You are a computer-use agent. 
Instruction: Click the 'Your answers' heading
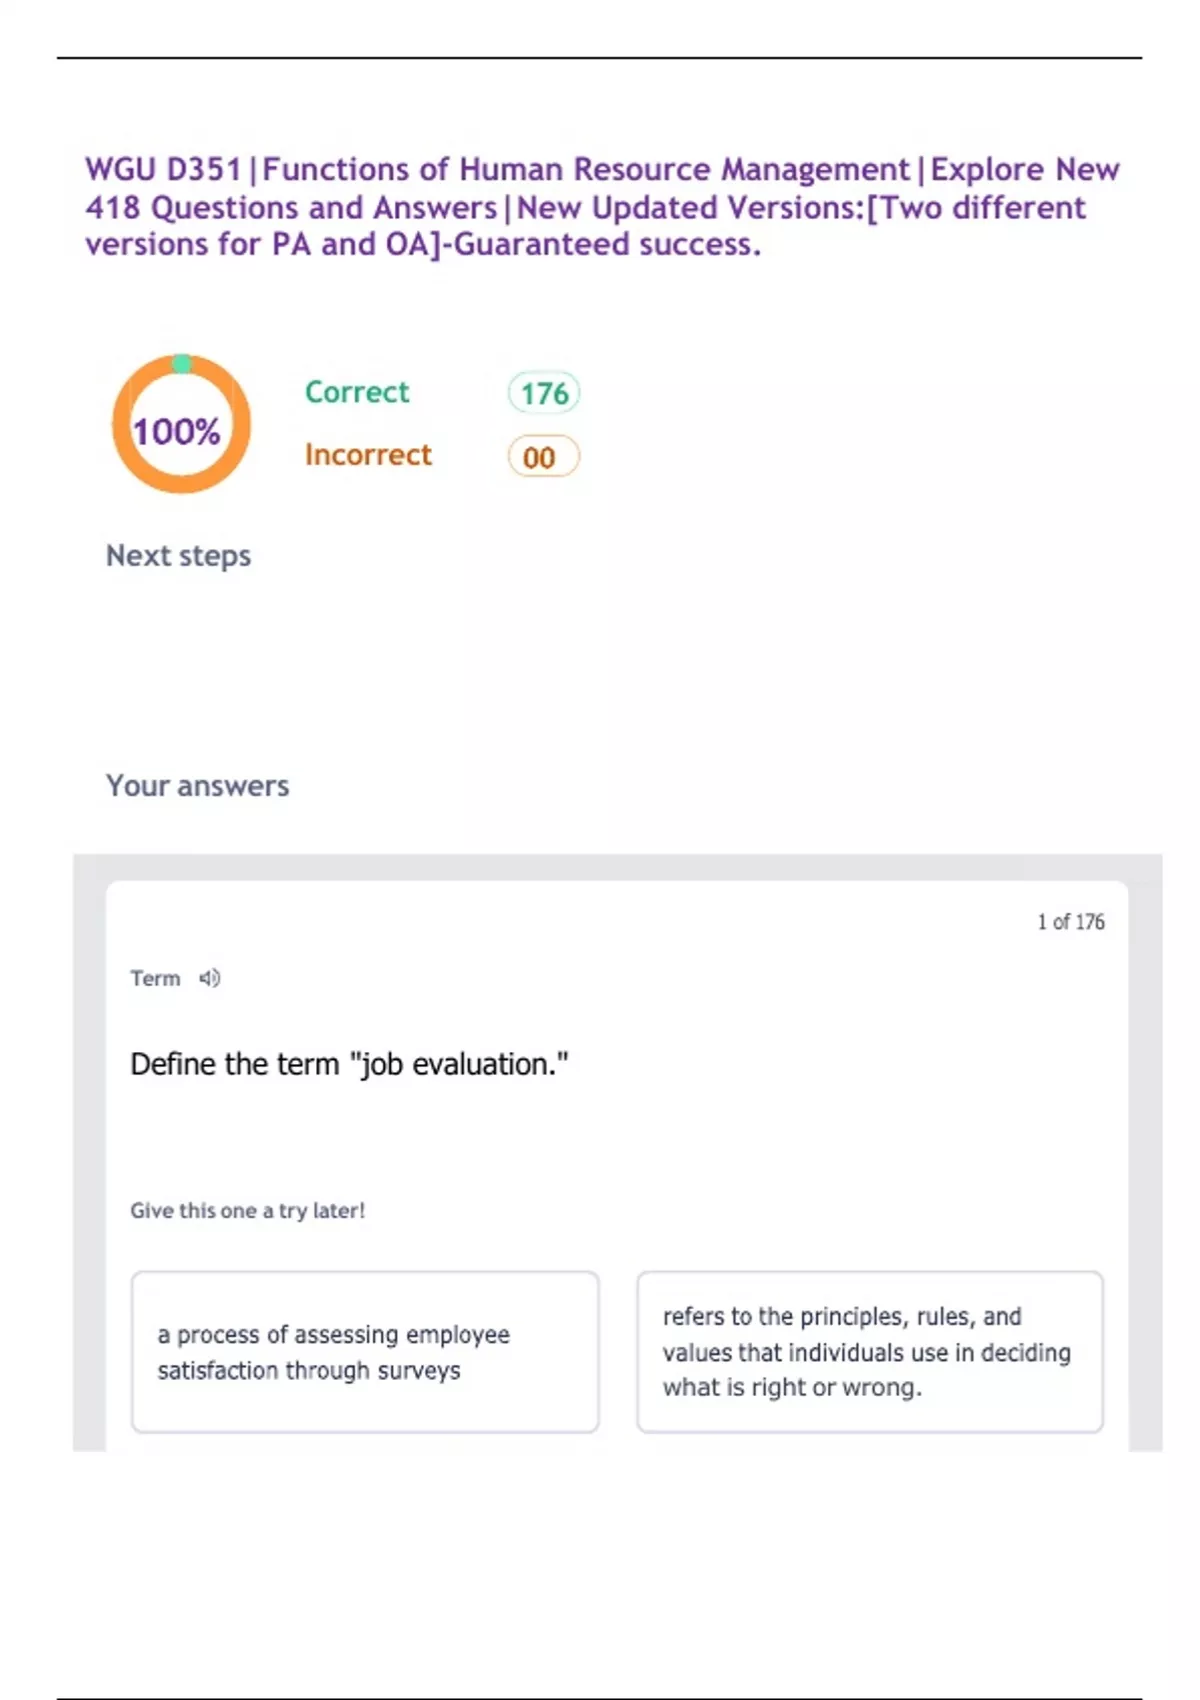click(198, 786)
